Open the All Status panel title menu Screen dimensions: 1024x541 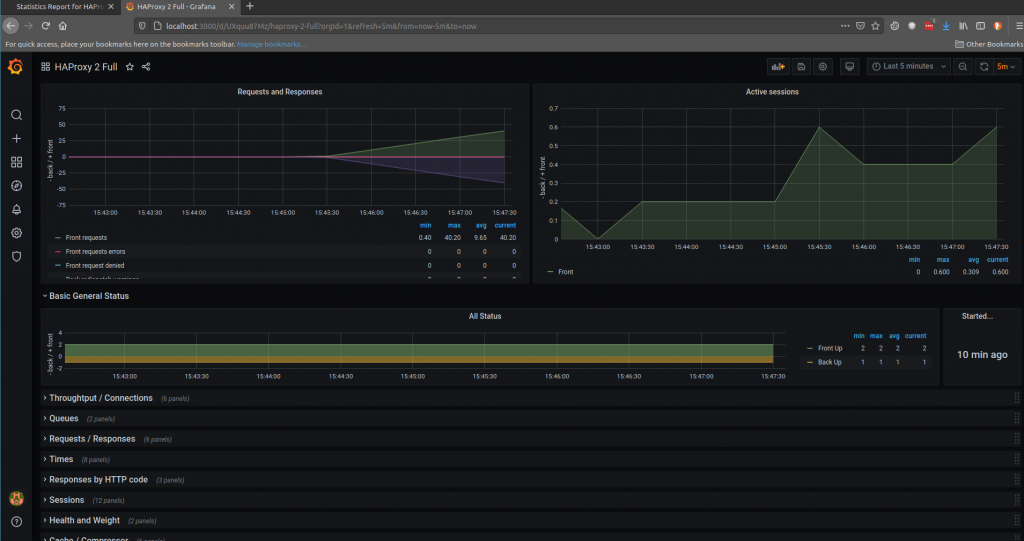coord(485,316)
